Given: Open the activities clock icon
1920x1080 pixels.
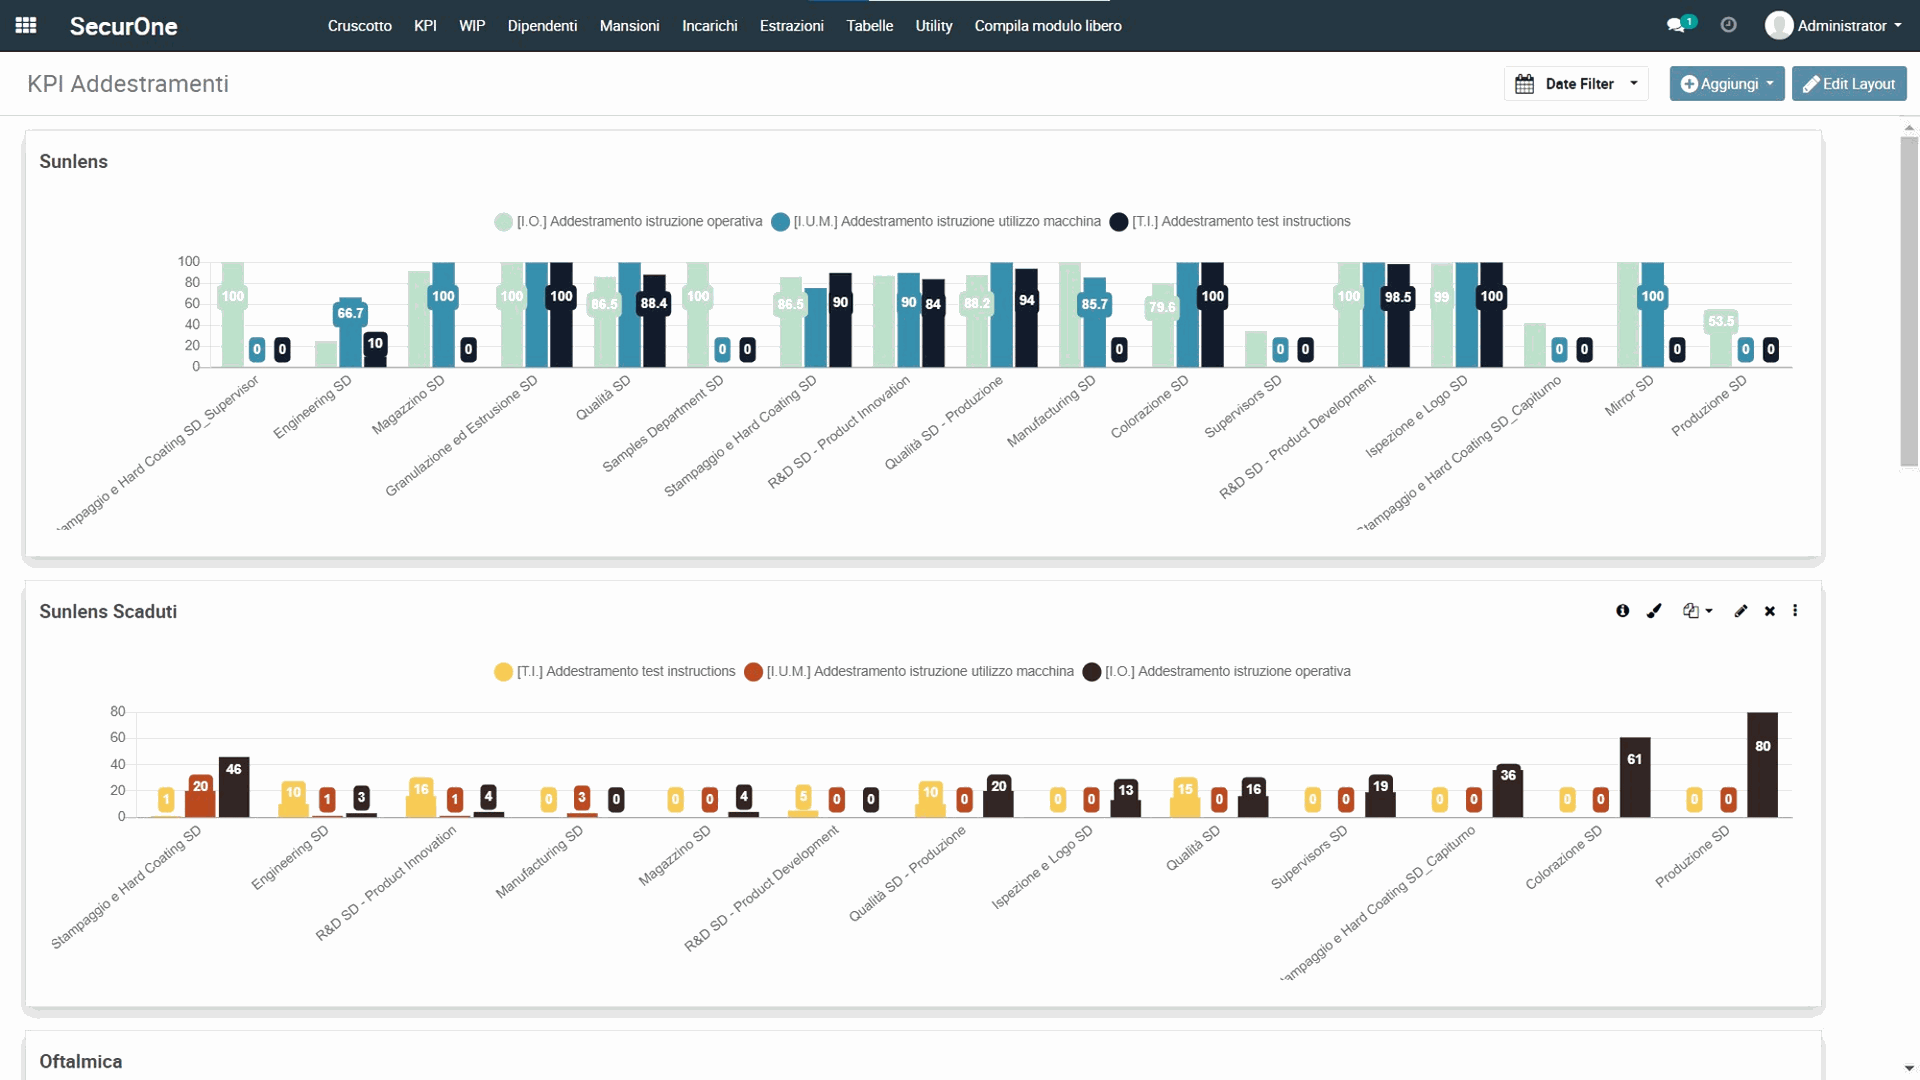Looking at the screenshot, I should tap(1728, 26).
